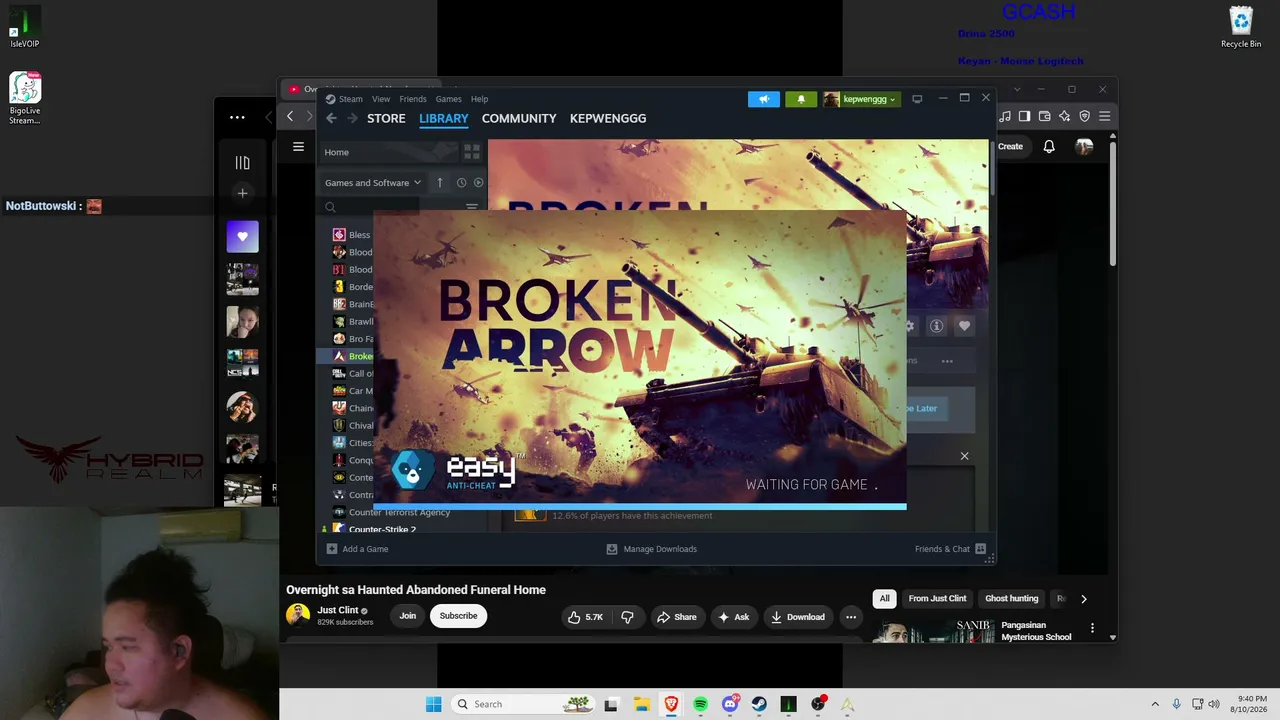The width and height of the screenshot is (1280, 720).
Task: Open YouTube notifications bell
Action: [1049, 147]
